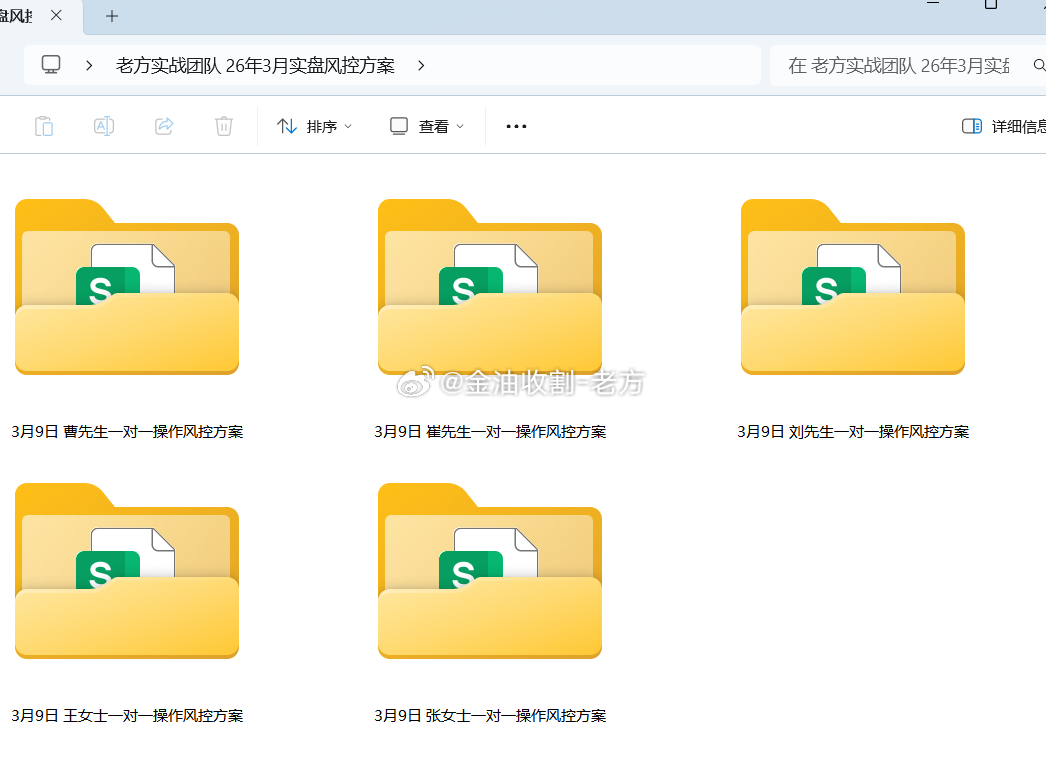Click the Delete (trash) icon
The width and height of the screenshot is (1046, 763).
click(223, 125)
